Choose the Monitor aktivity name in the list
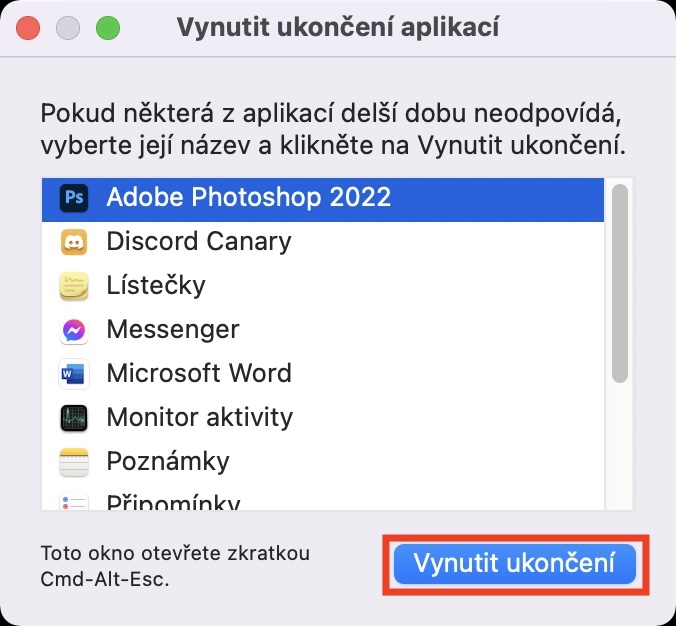 point(200,417)
